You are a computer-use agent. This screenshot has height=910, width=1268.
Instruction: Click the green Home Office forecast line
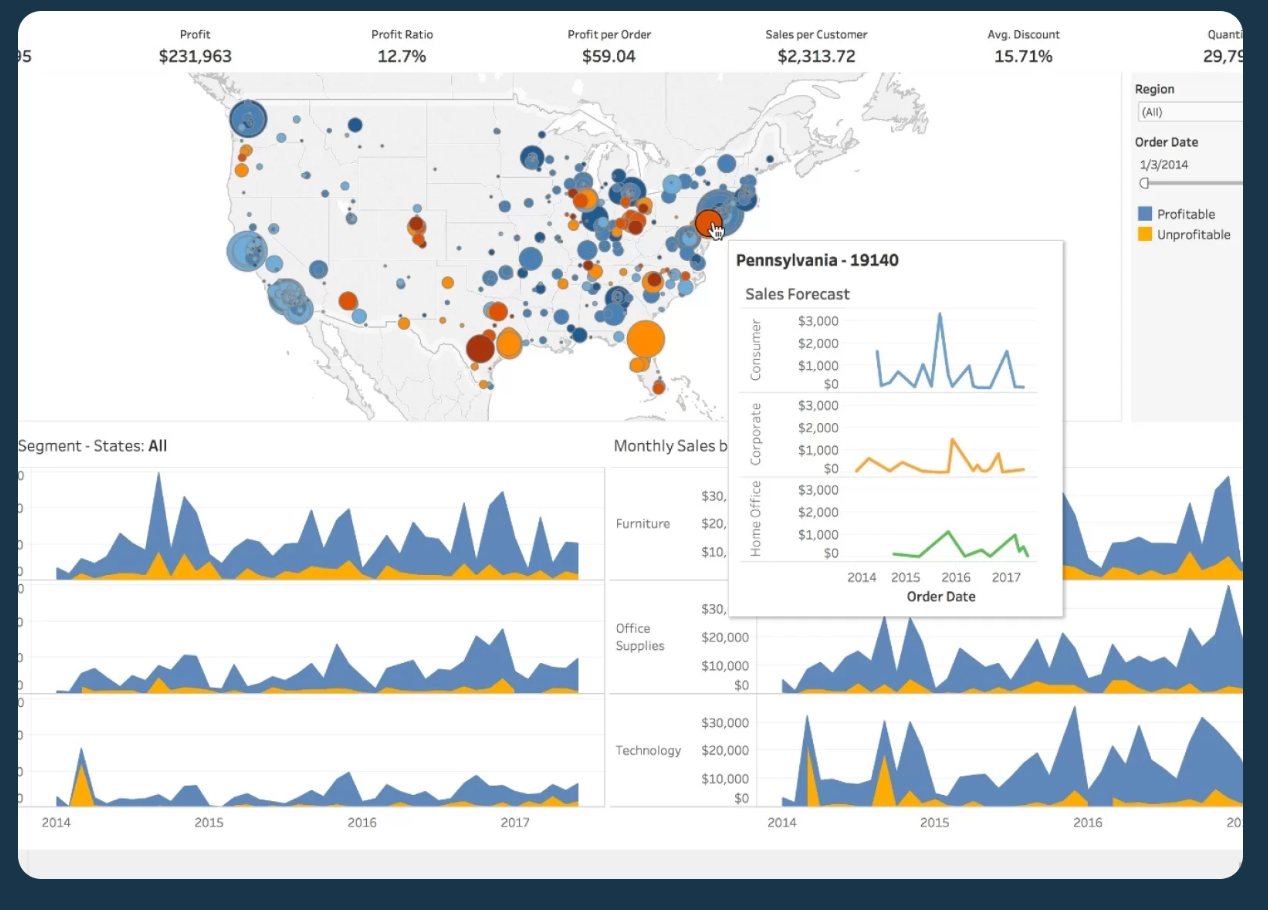(947, 537)
